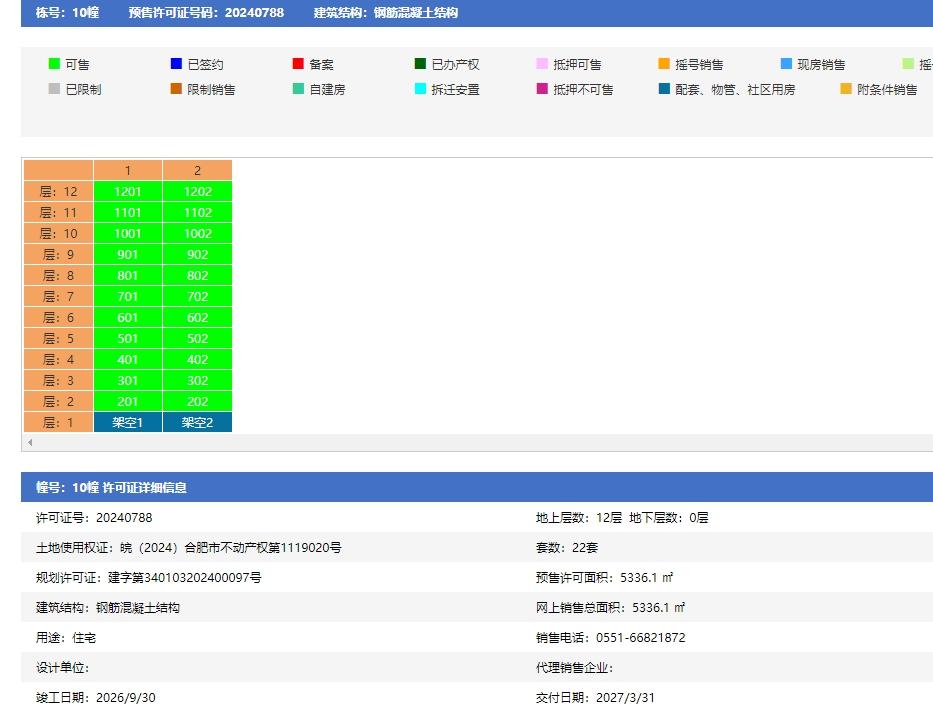Click the dark green 已办产权 swatch
Viewport: 933px width, 715px height.
420,64
